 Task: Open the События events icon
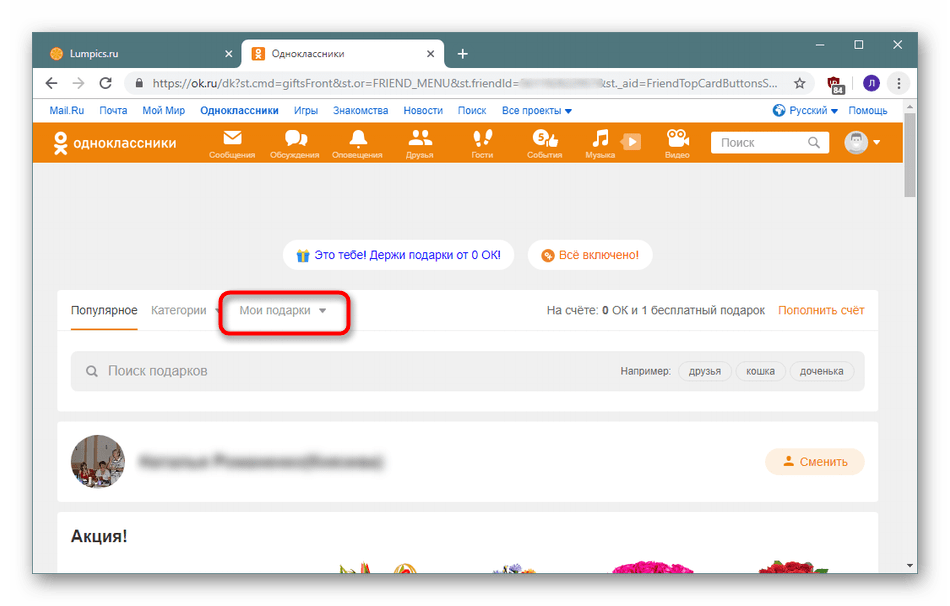[x=545, y=143]
